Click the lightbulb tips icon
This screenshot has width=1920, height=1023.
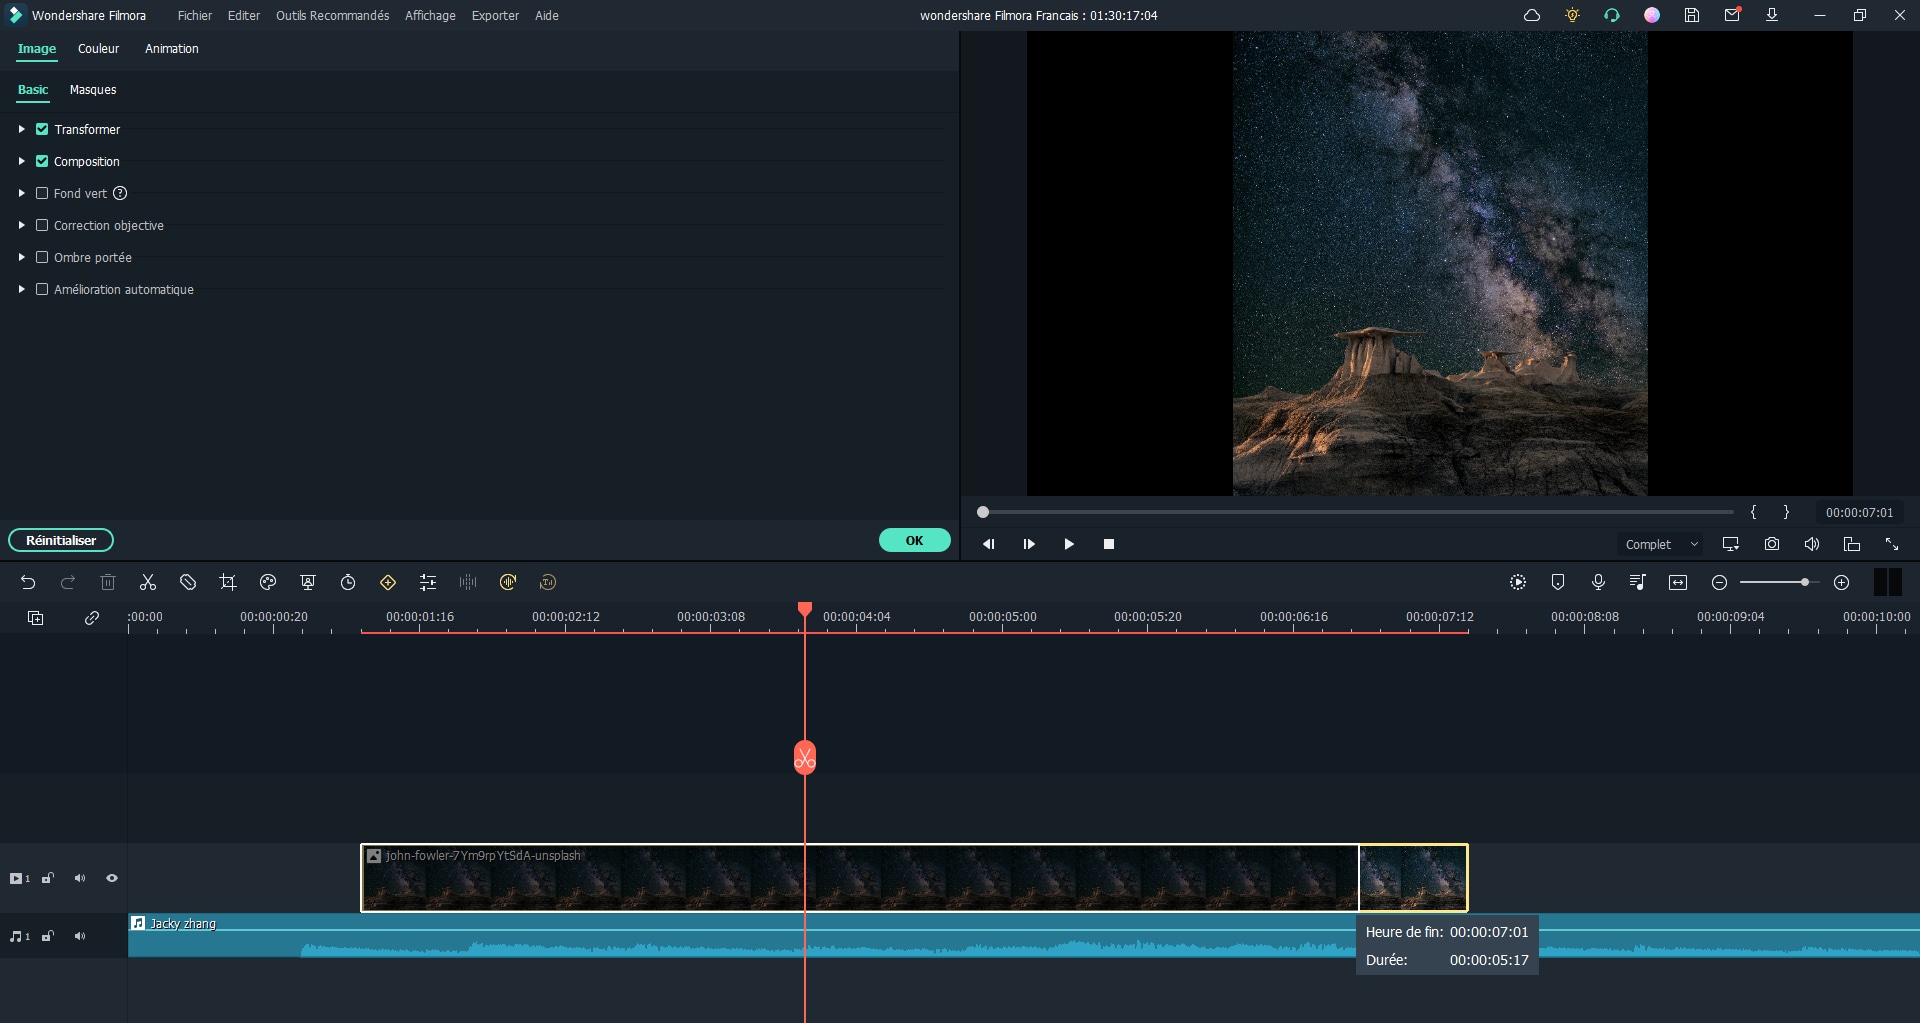coord(1572,15)
